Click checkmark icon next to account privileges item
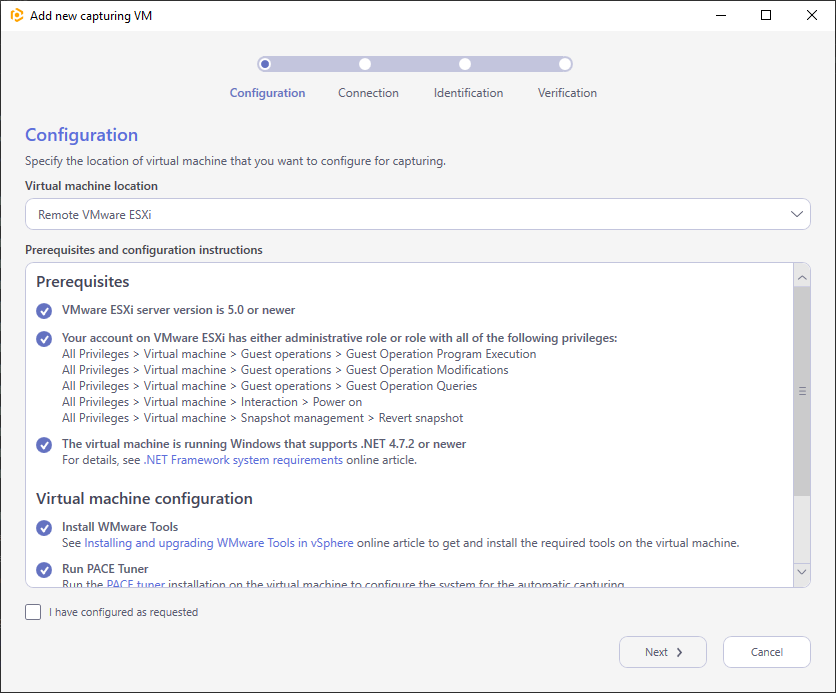The width and height of the screenshot is (836, 693). 44,339
